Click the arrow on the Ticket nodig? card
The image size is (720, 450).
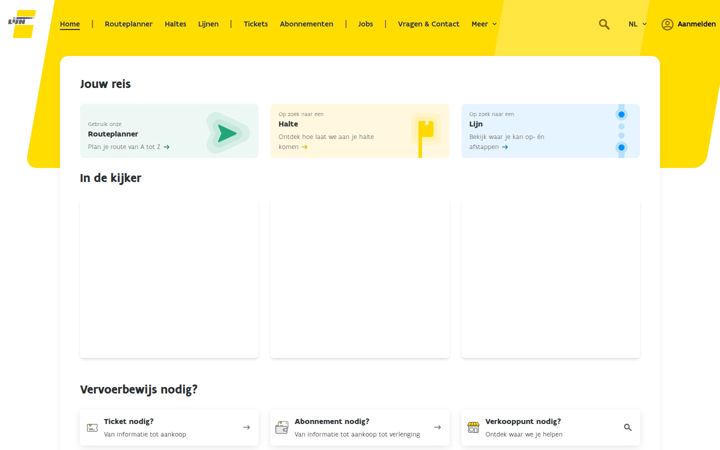pos(247,427)
